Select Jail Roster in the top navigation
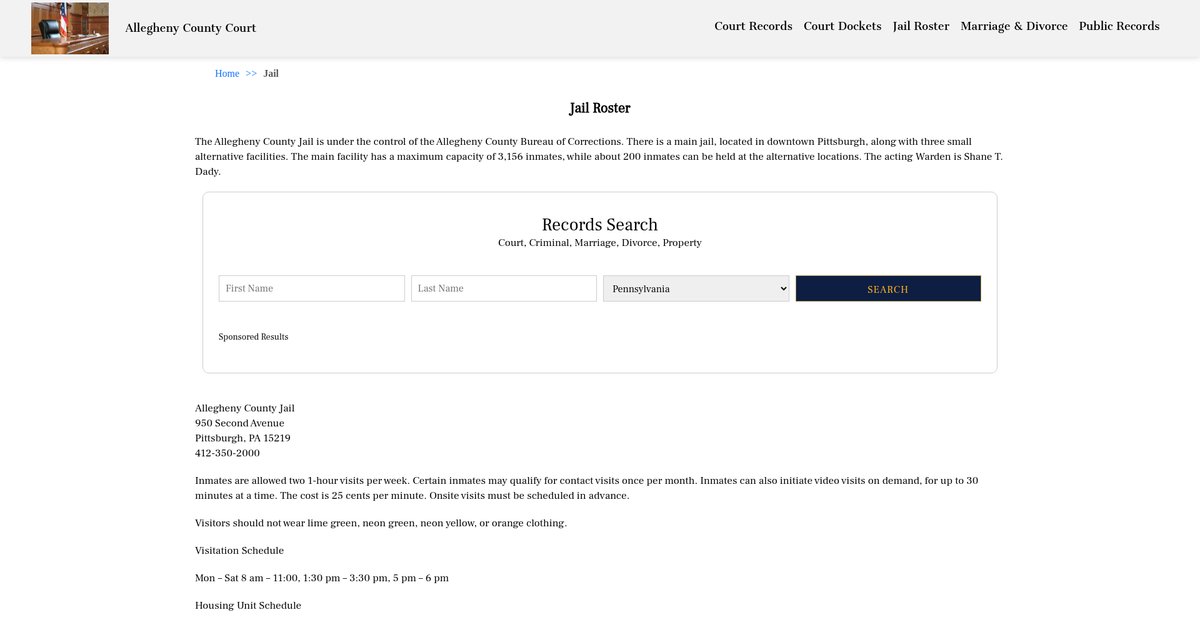The image size is (1200, 620). [921, 26]
